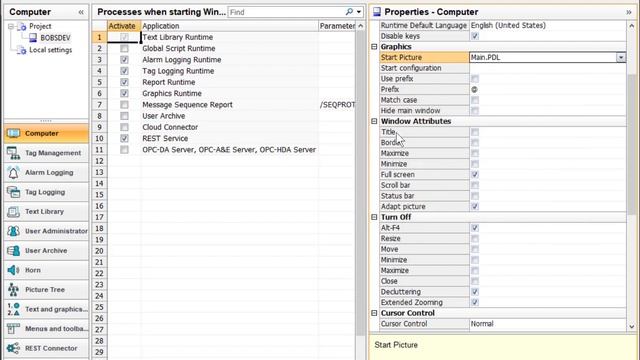
Task: Open the Find options dropdown arrow
Action: point(359,12)
